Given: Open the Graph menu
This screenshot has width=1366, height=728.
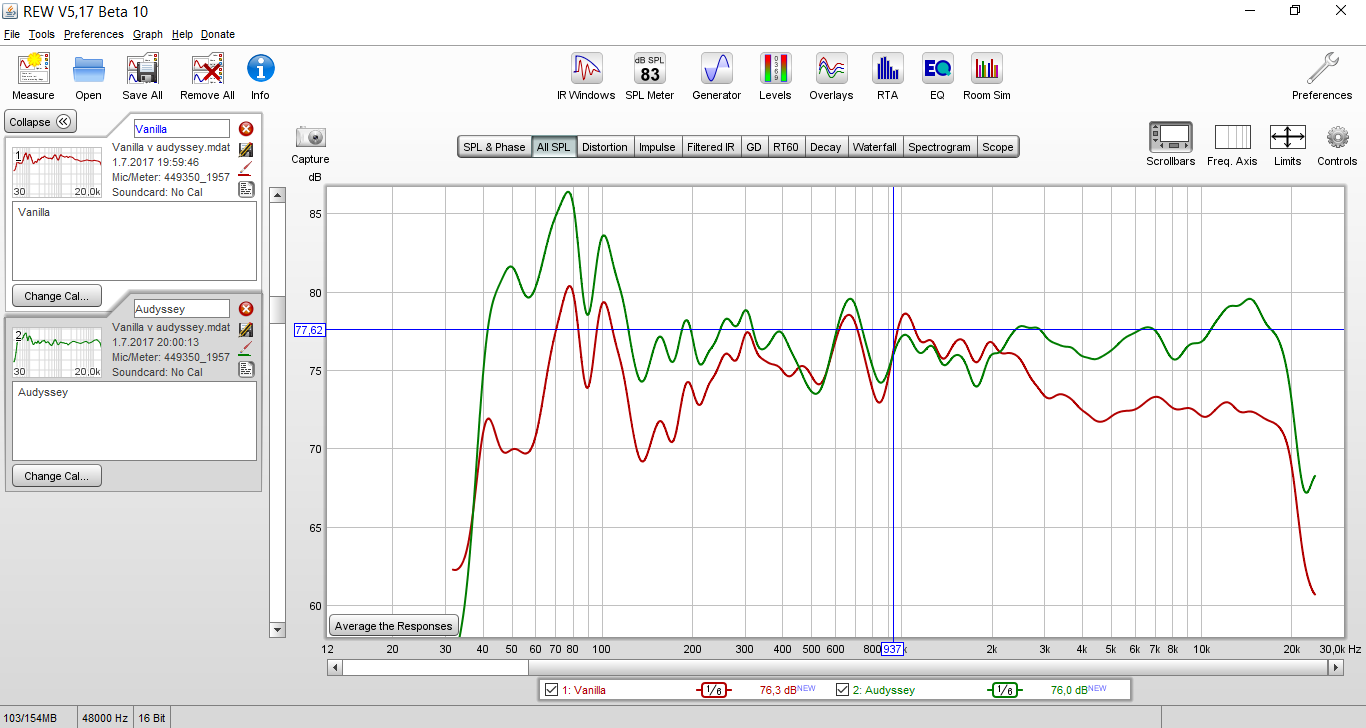Looking at the screenshot, I should (148, 34).
